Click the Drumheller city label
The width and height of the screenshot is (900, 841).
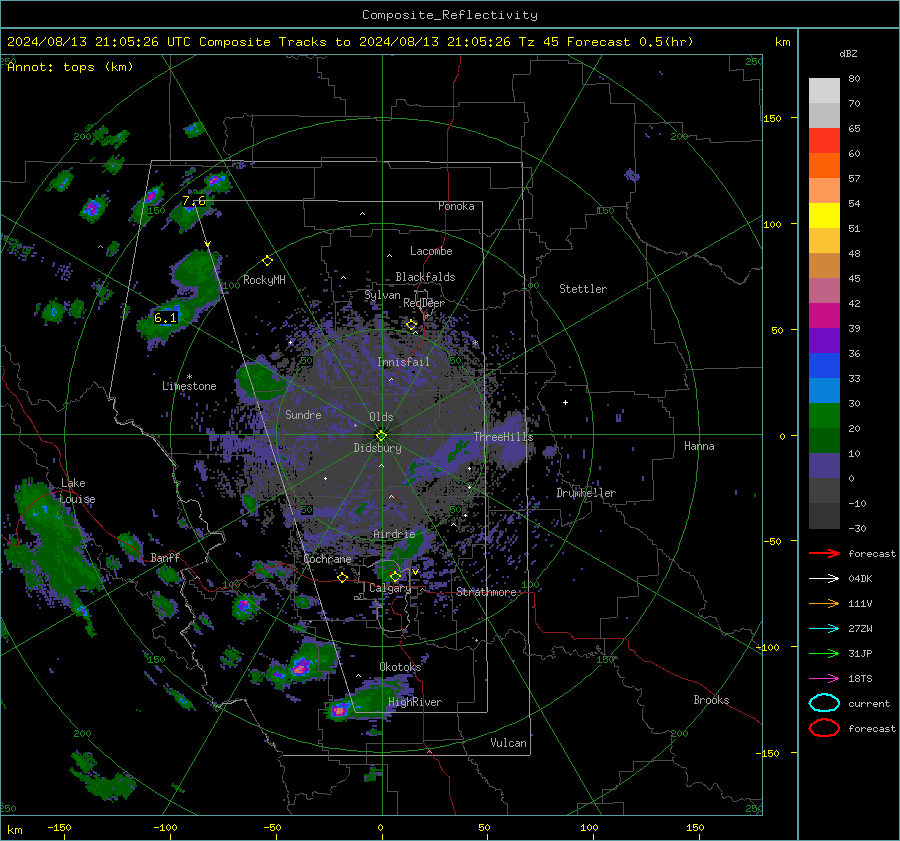point(586,493)
